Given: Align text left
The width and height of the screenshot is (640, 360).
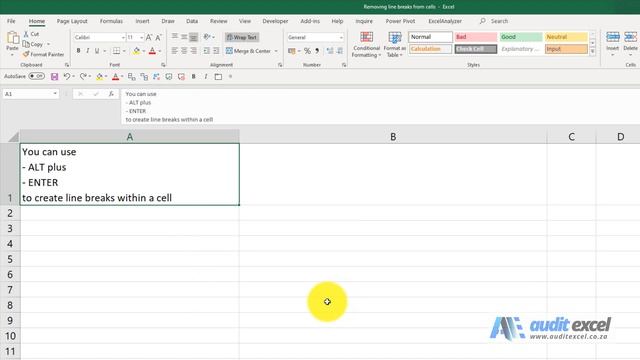Looking at the screenshot, I should click(x=175, y=51).
